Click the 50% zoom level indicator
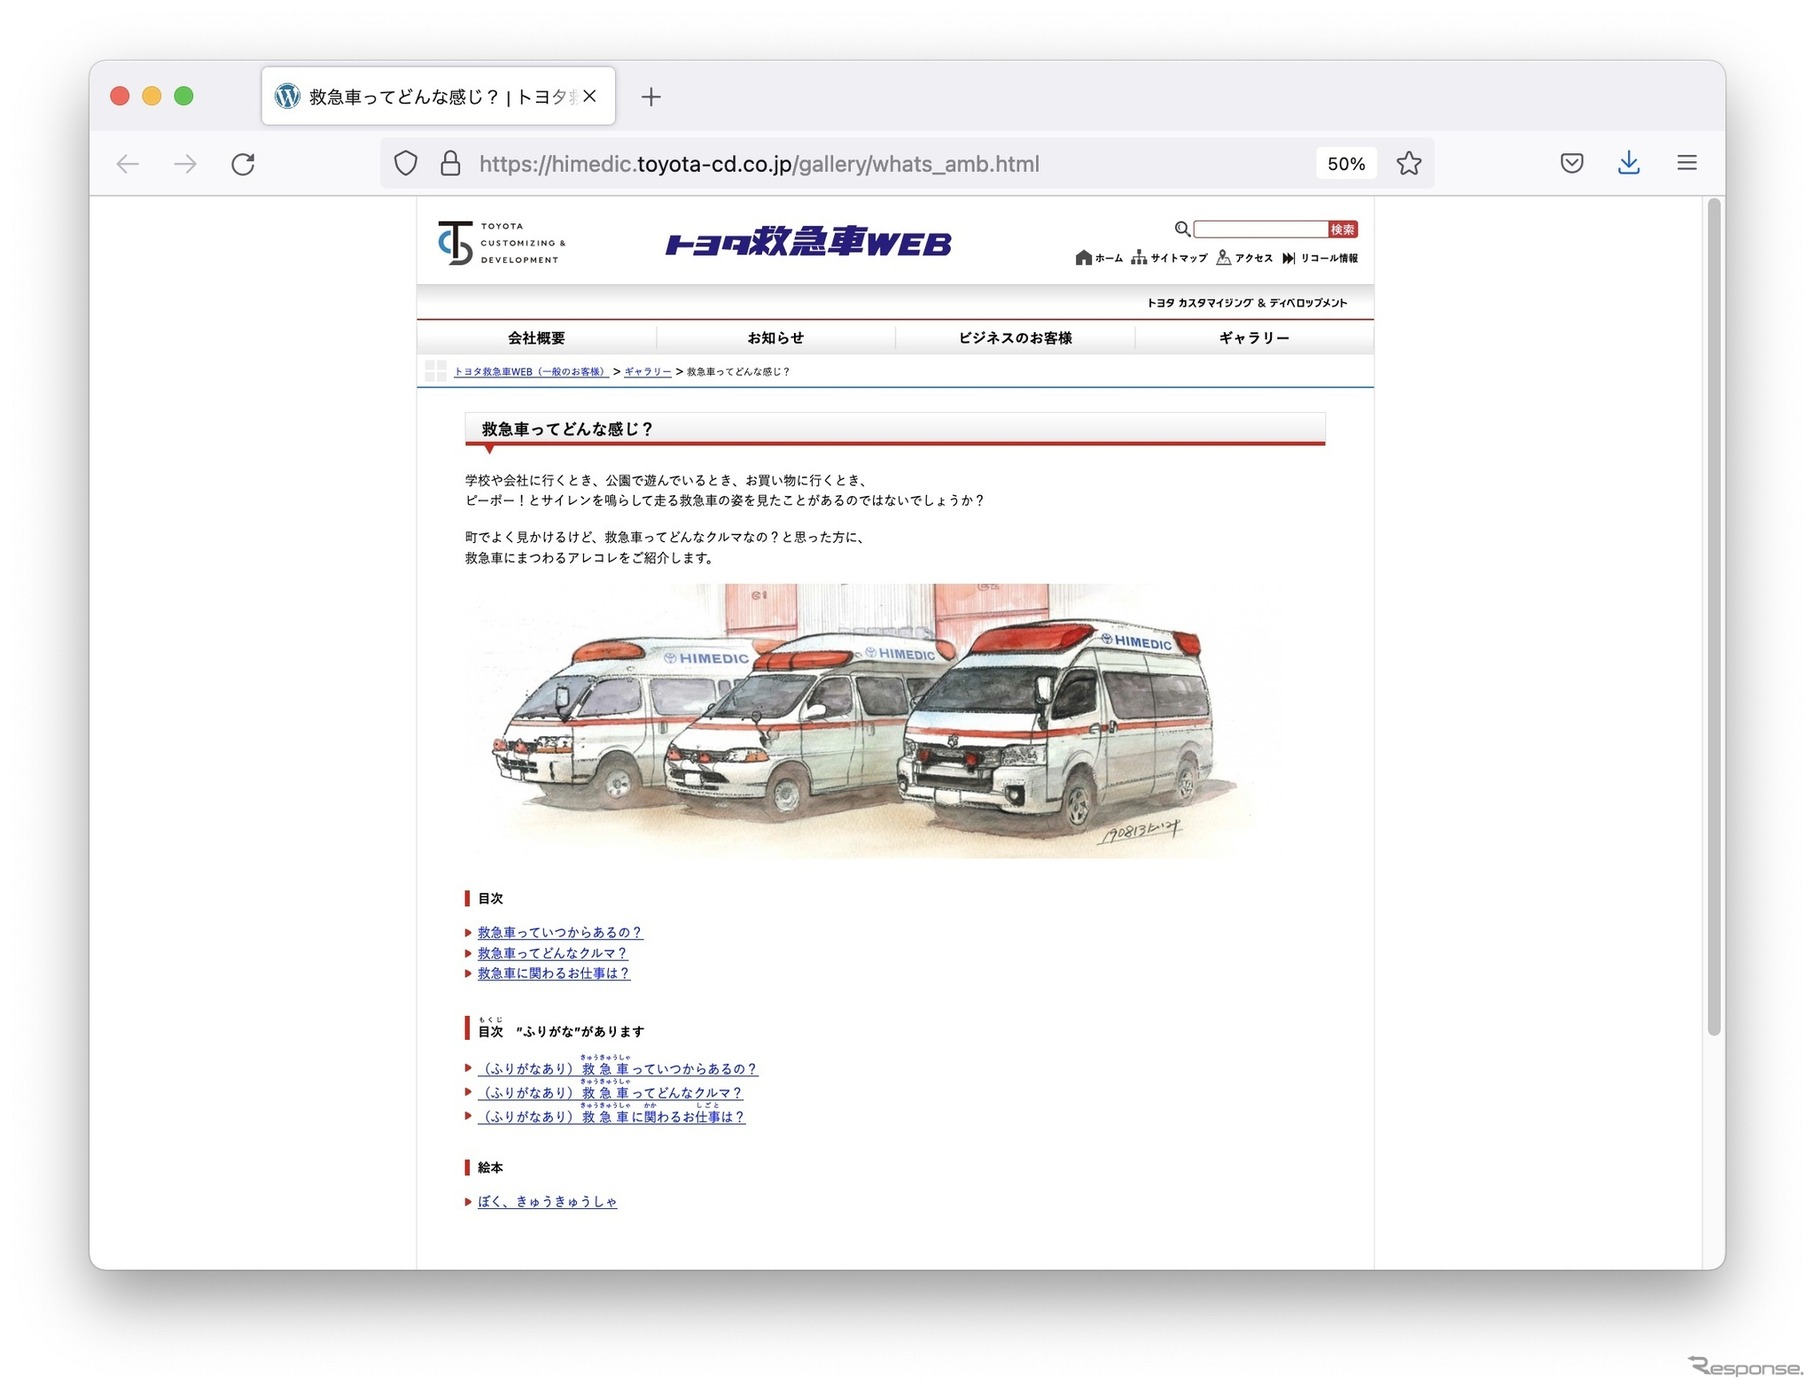 1345,164
